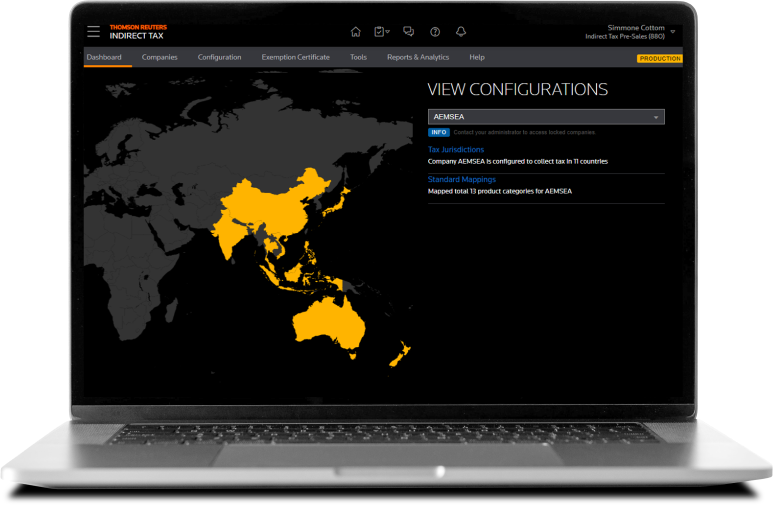The image size is (773, 505).
Task: Follow the Standard Mappings link
Action: point(461,180)
